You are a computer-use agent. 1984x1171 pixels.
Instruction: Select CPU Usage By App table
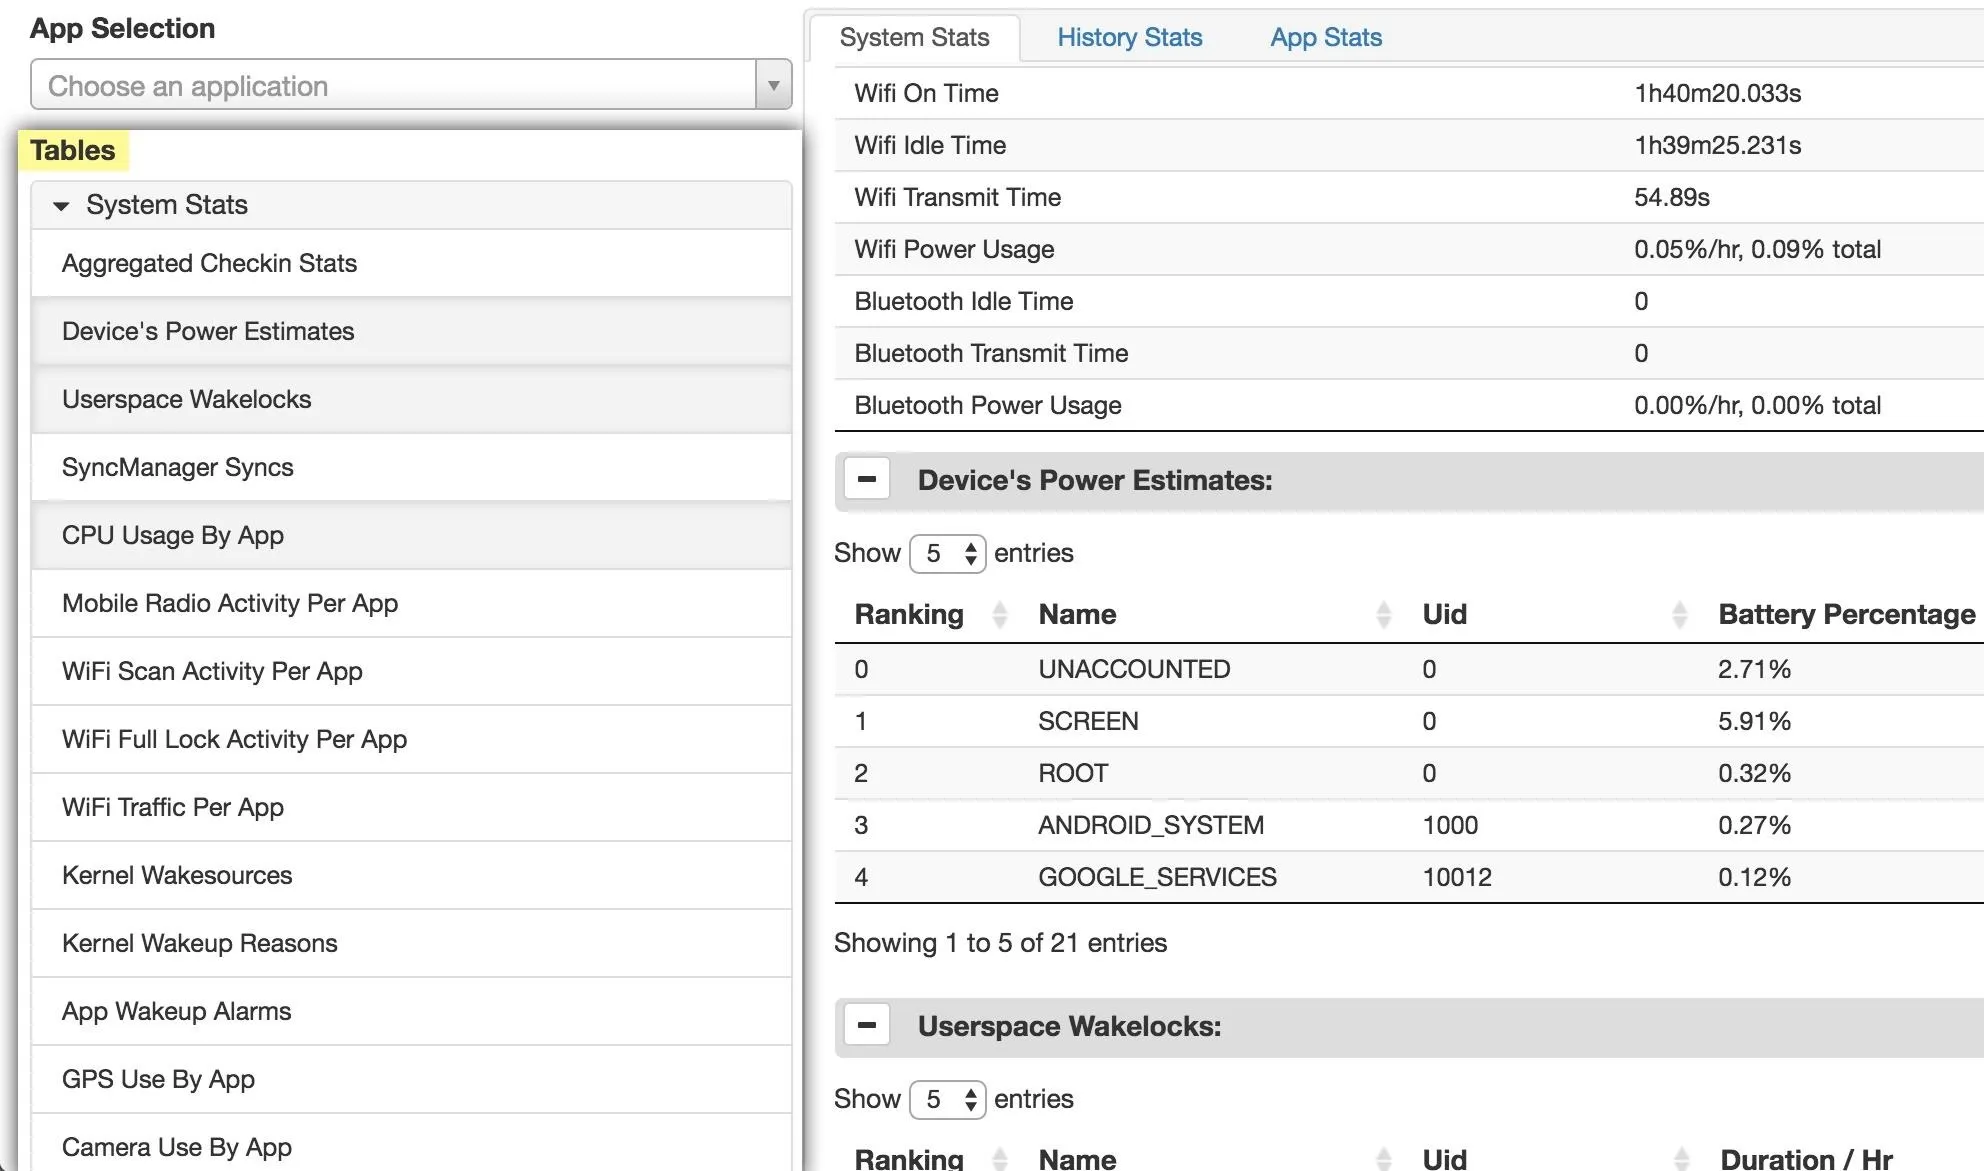point(411,535)
